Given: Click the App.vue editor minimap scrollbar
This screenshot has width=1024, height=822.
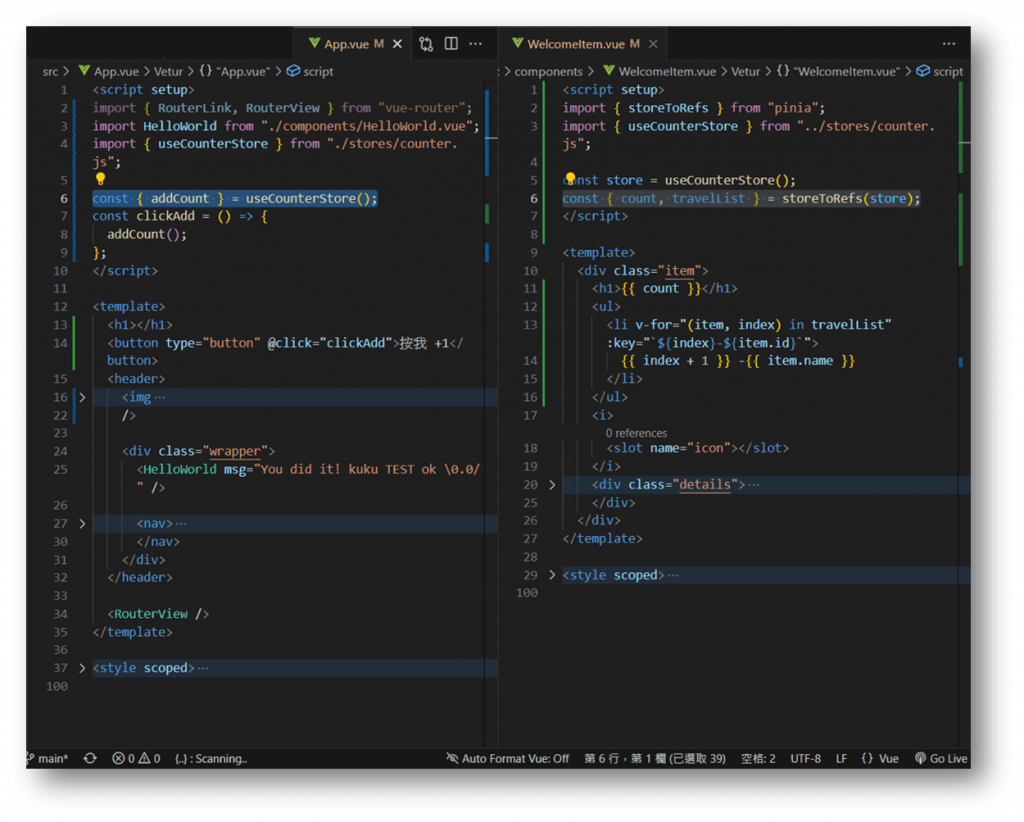Looking at the screenshot, I should coord(491,415).
